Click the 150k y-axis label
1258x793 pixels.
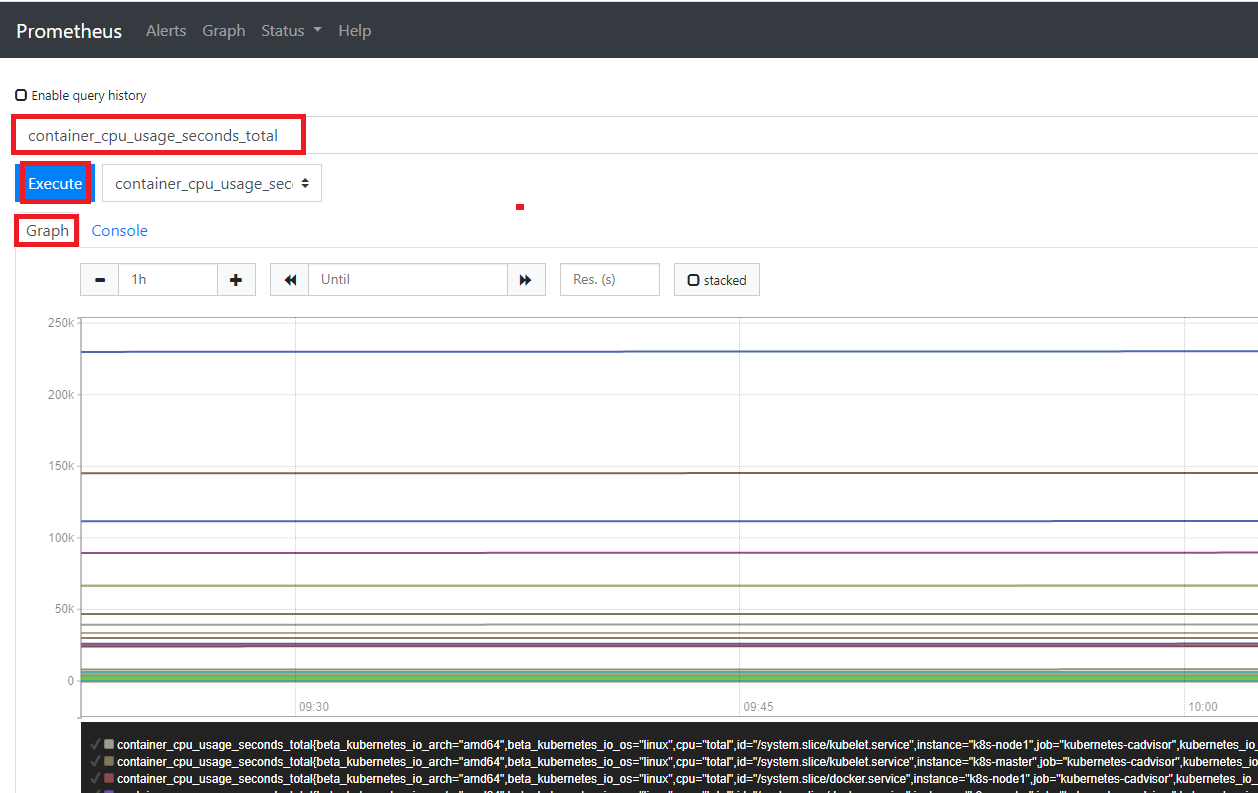coord(61,466)
